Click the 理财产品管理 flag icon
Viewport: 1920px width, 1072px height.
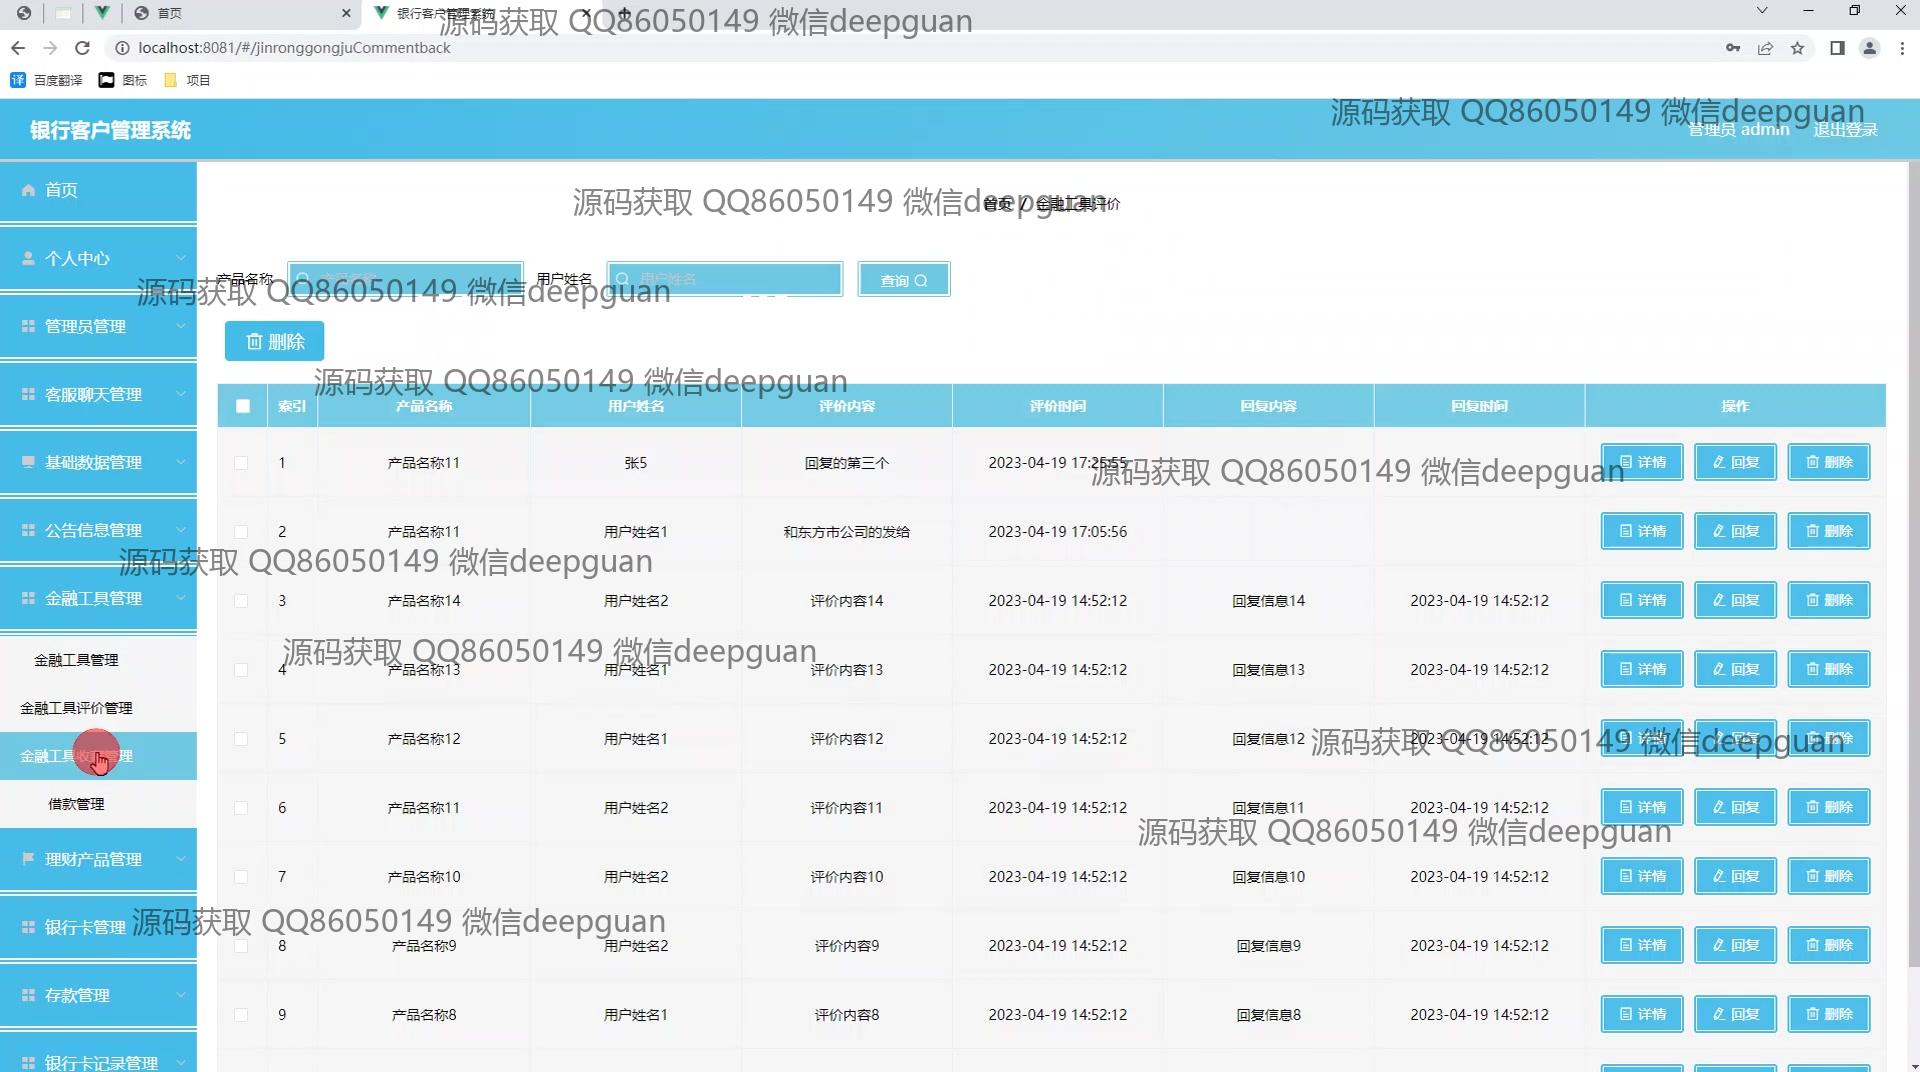click(28, 859)
